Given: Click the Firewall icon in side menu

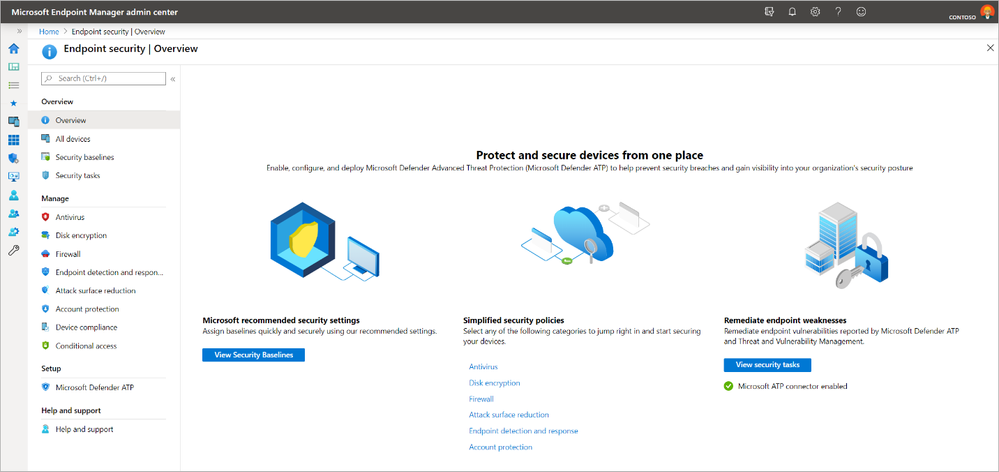Looking at the screenshot, I should coord(45,254).
